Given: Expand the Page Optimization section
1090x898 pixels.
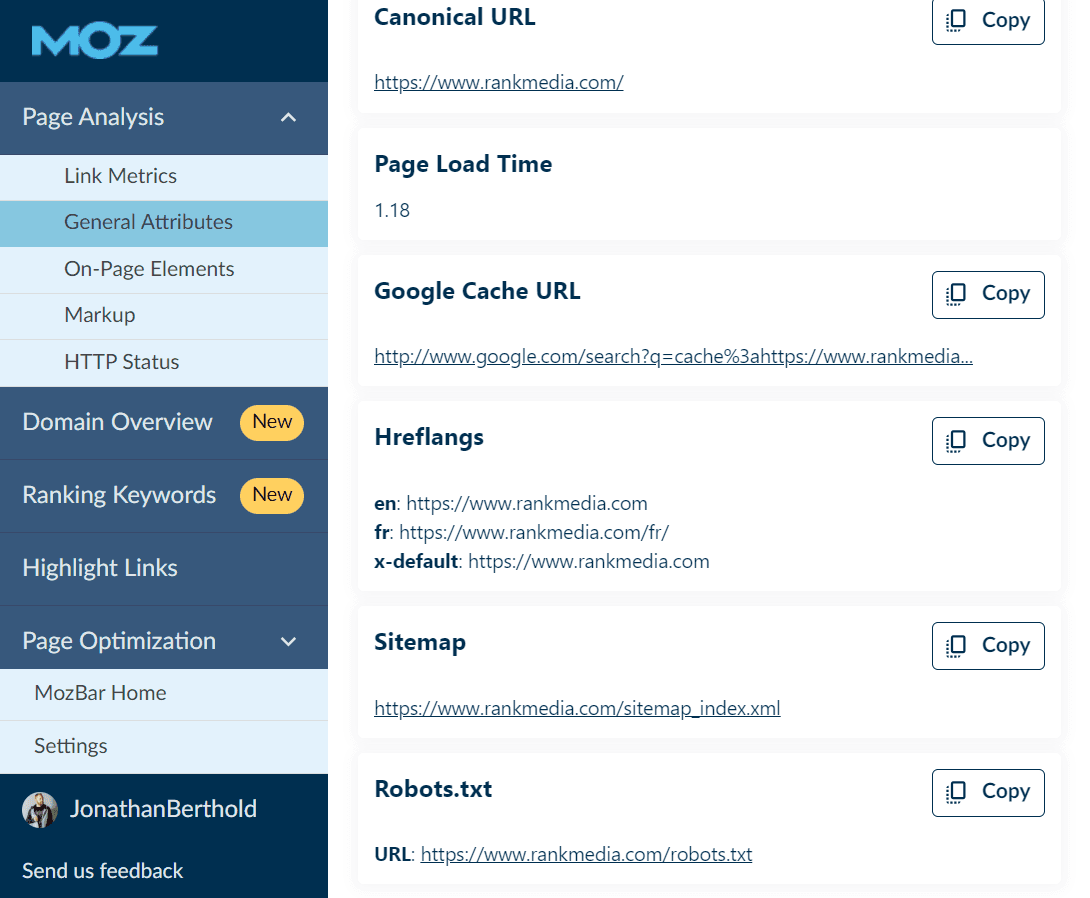Looking at the screenshot, I should [288, 642].
